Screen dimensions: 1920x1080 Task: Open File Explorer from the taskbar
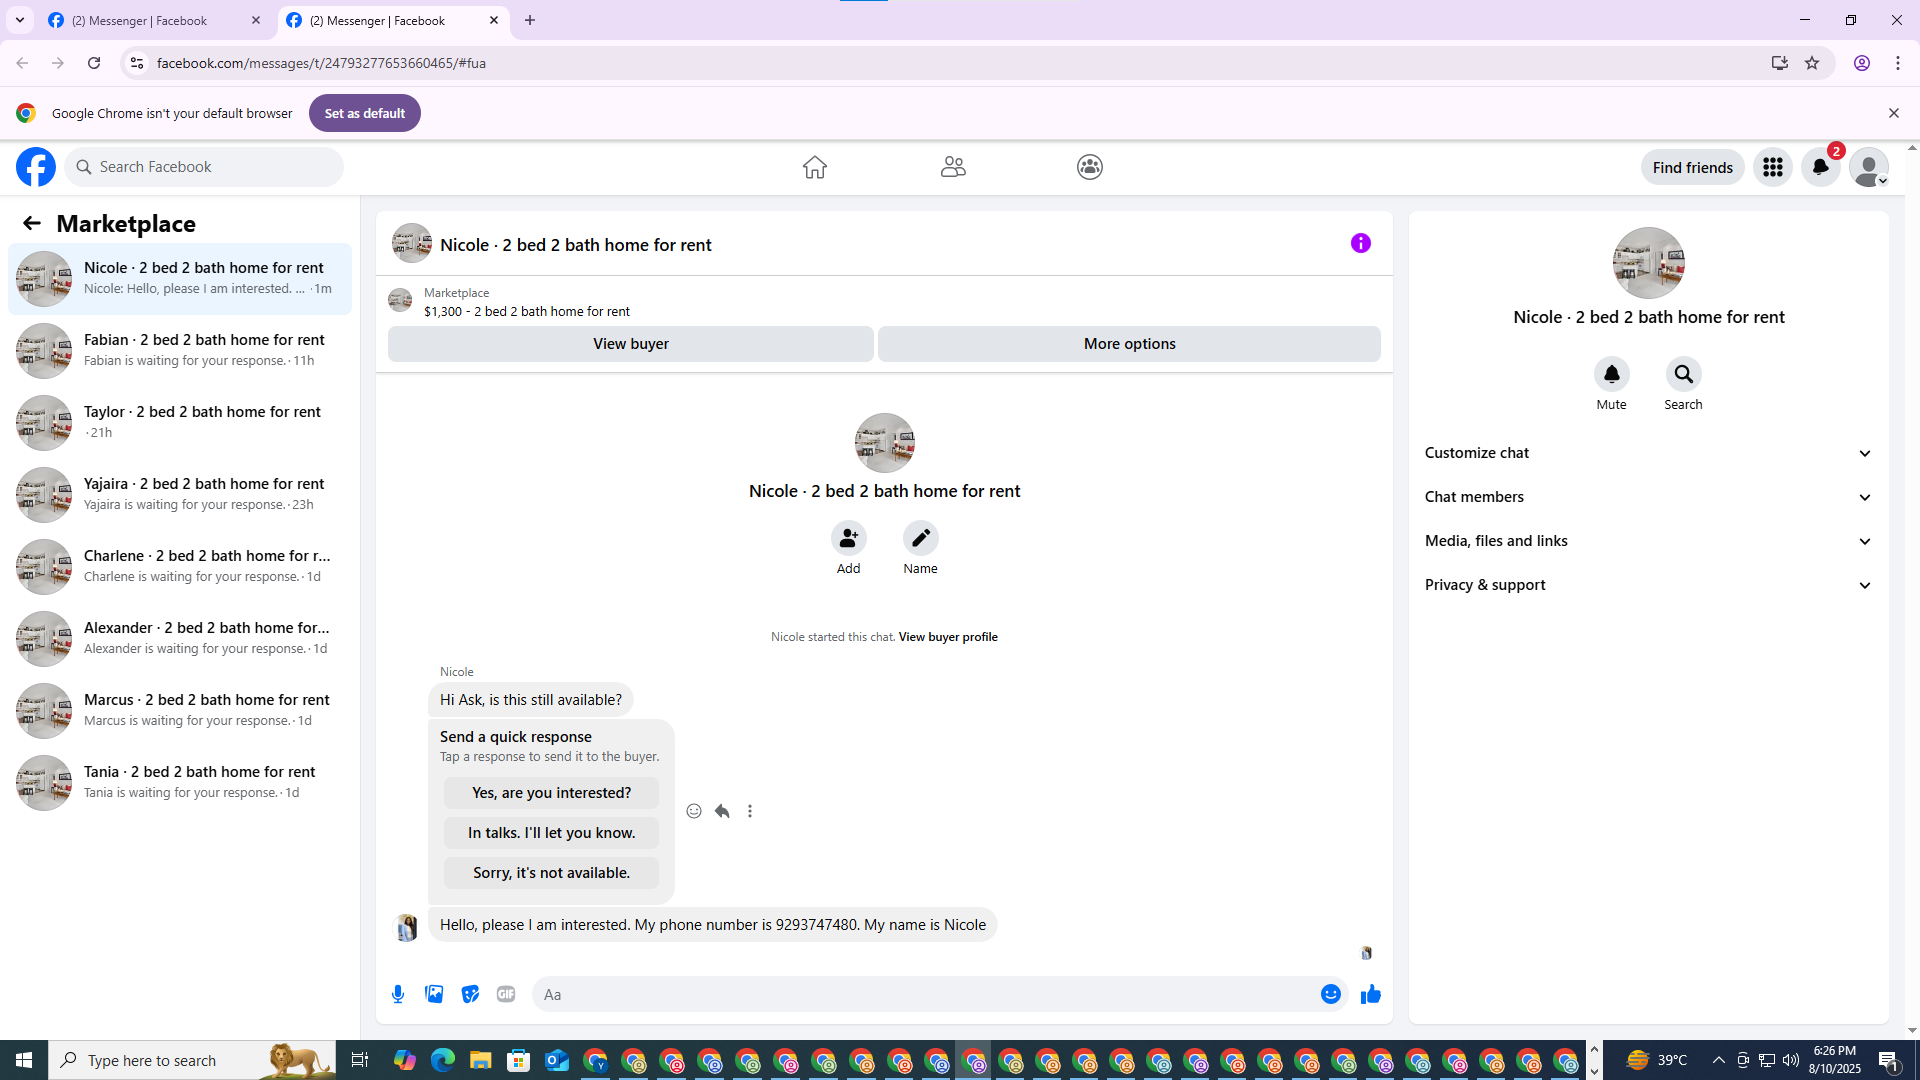[480, 1060]
